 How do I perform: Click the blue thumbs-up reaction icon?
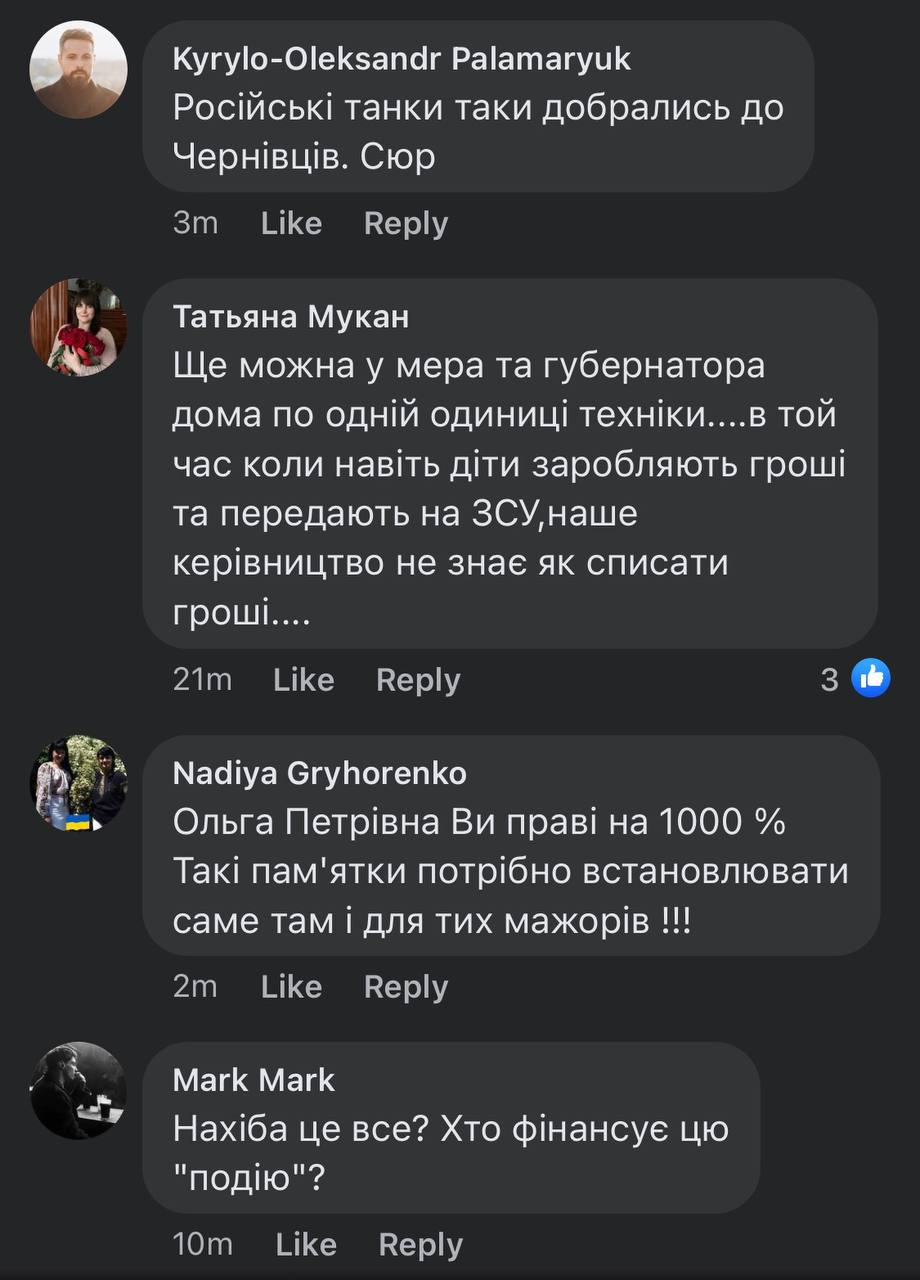(870, 679)
